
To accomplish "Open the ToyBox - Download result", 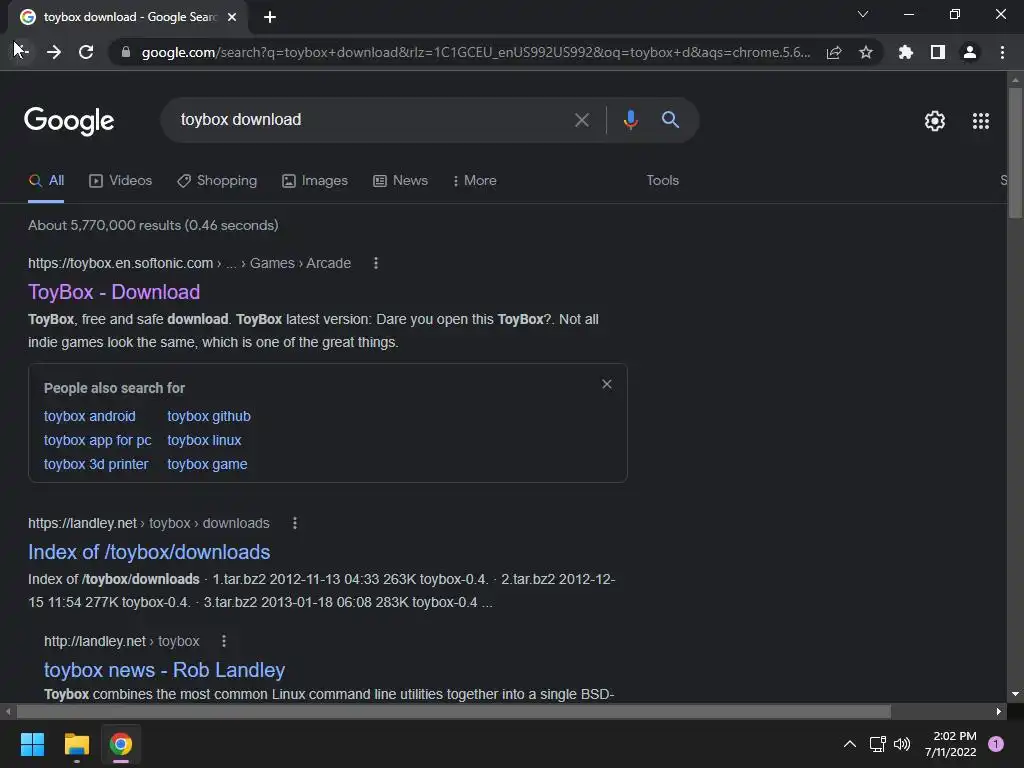I will (x=114, y=292).
